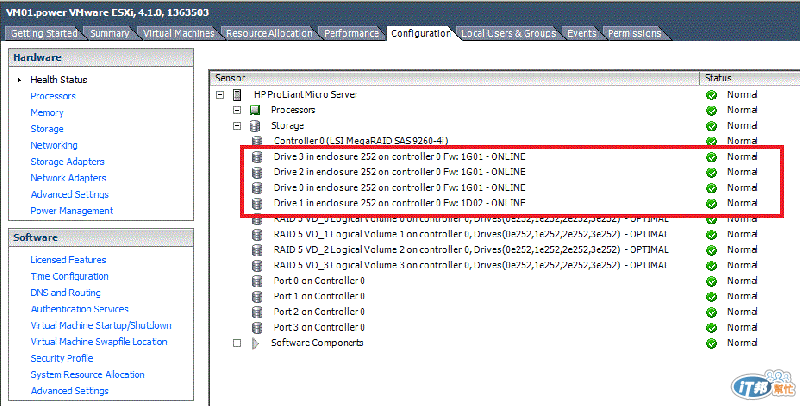Click the RAID 5 VD_3 disk icon
Viewport: 800px width, 406px height.
(257, 265)
